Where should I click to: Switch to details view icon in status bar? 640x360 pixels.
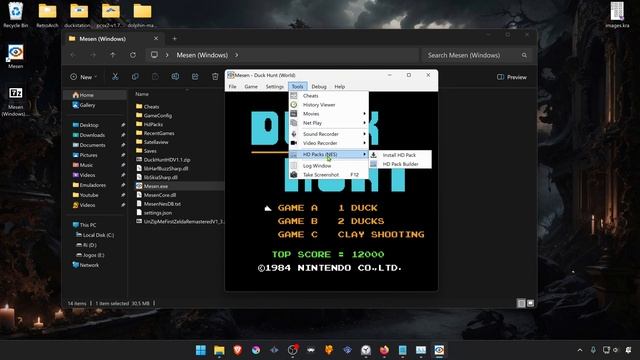pyautogui.click(x=521, y=303)
